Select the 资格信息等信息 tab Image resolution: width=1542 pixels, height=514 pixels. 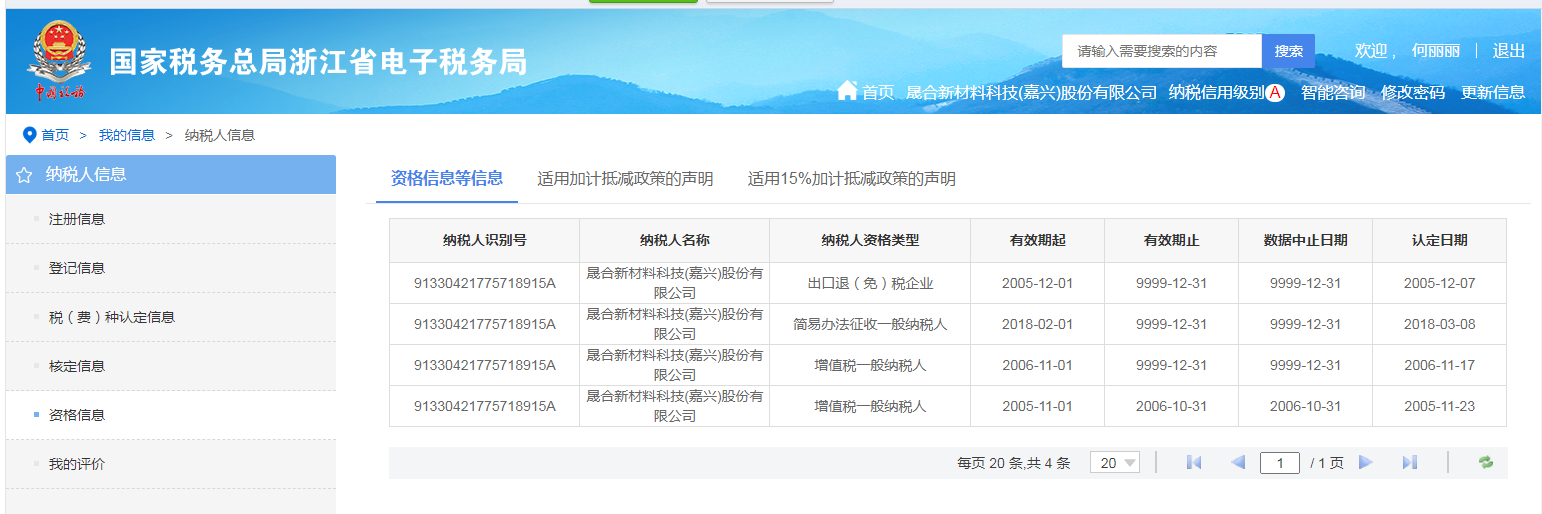pos(446,178)
